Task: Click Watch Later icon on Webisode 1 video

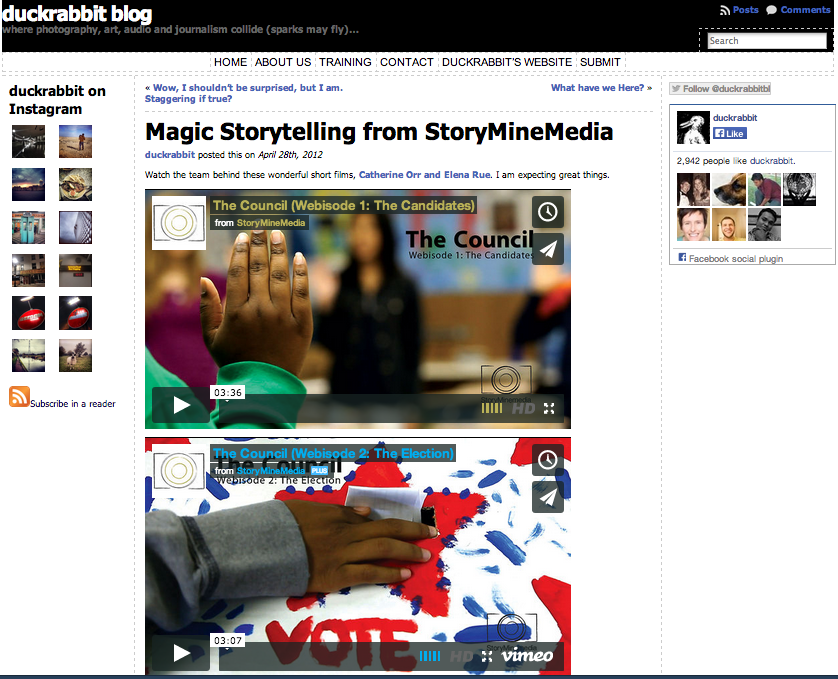Action: coord(548,212)
